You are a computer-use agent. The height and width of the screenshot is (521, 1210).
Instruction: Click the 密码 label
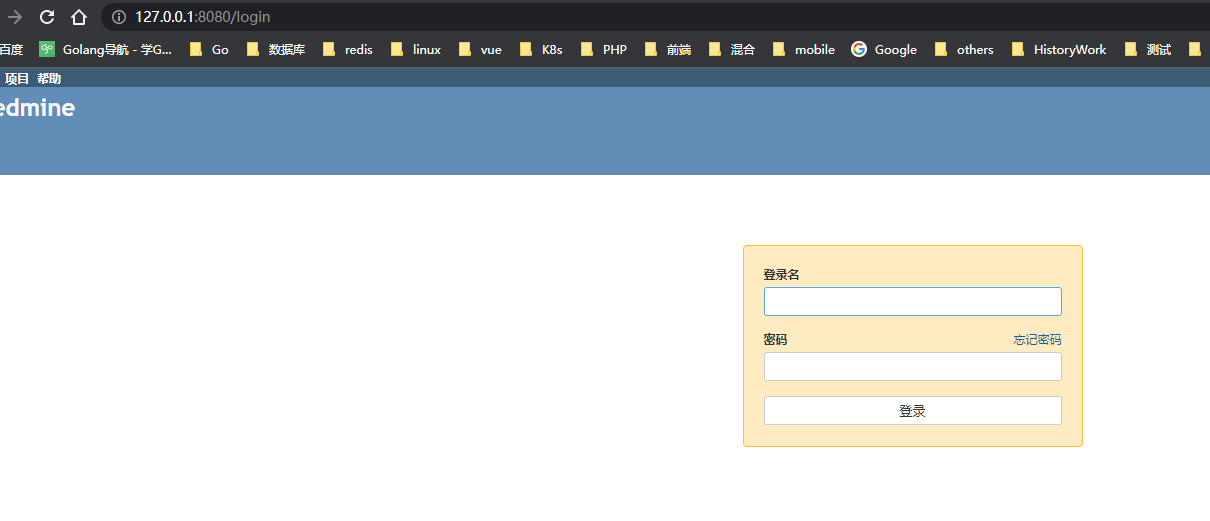click(x=775, y=340)
